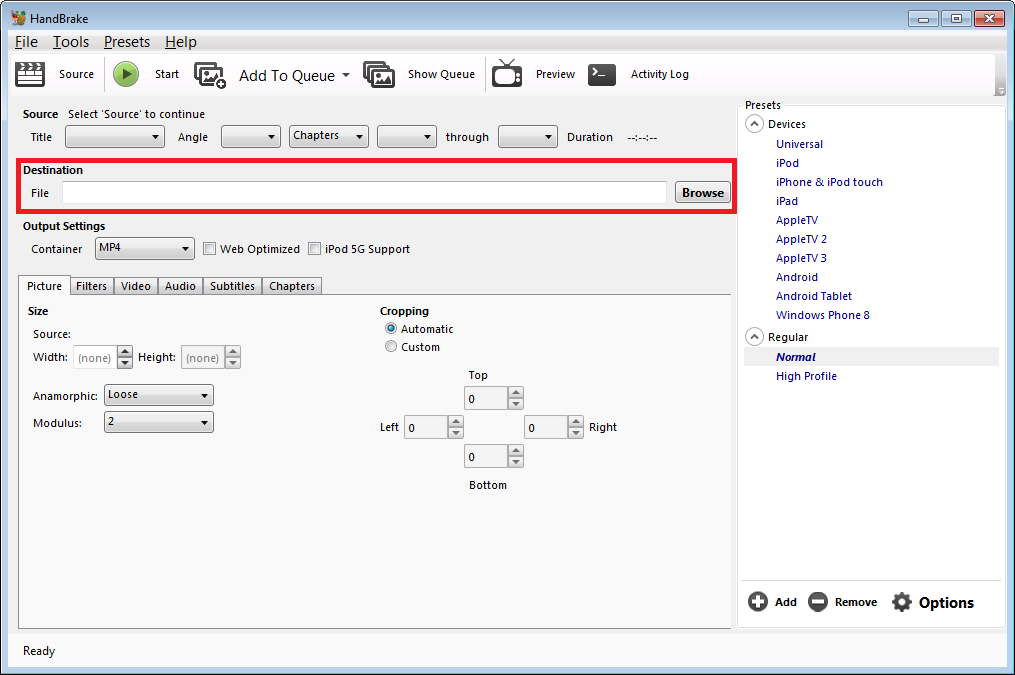Decrease Bottom crop value stepper

(x=515, y=462)
